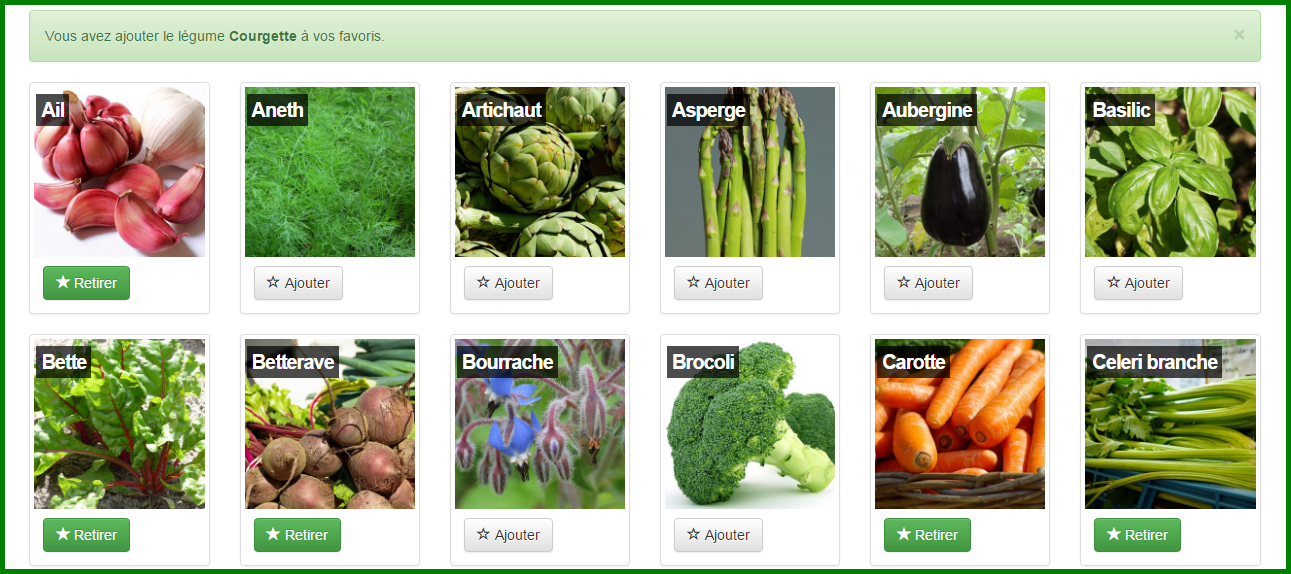Click the star icon on Brocoli's Ajouter button
Screen dimensions: 1291x574
tap(693, 534)
